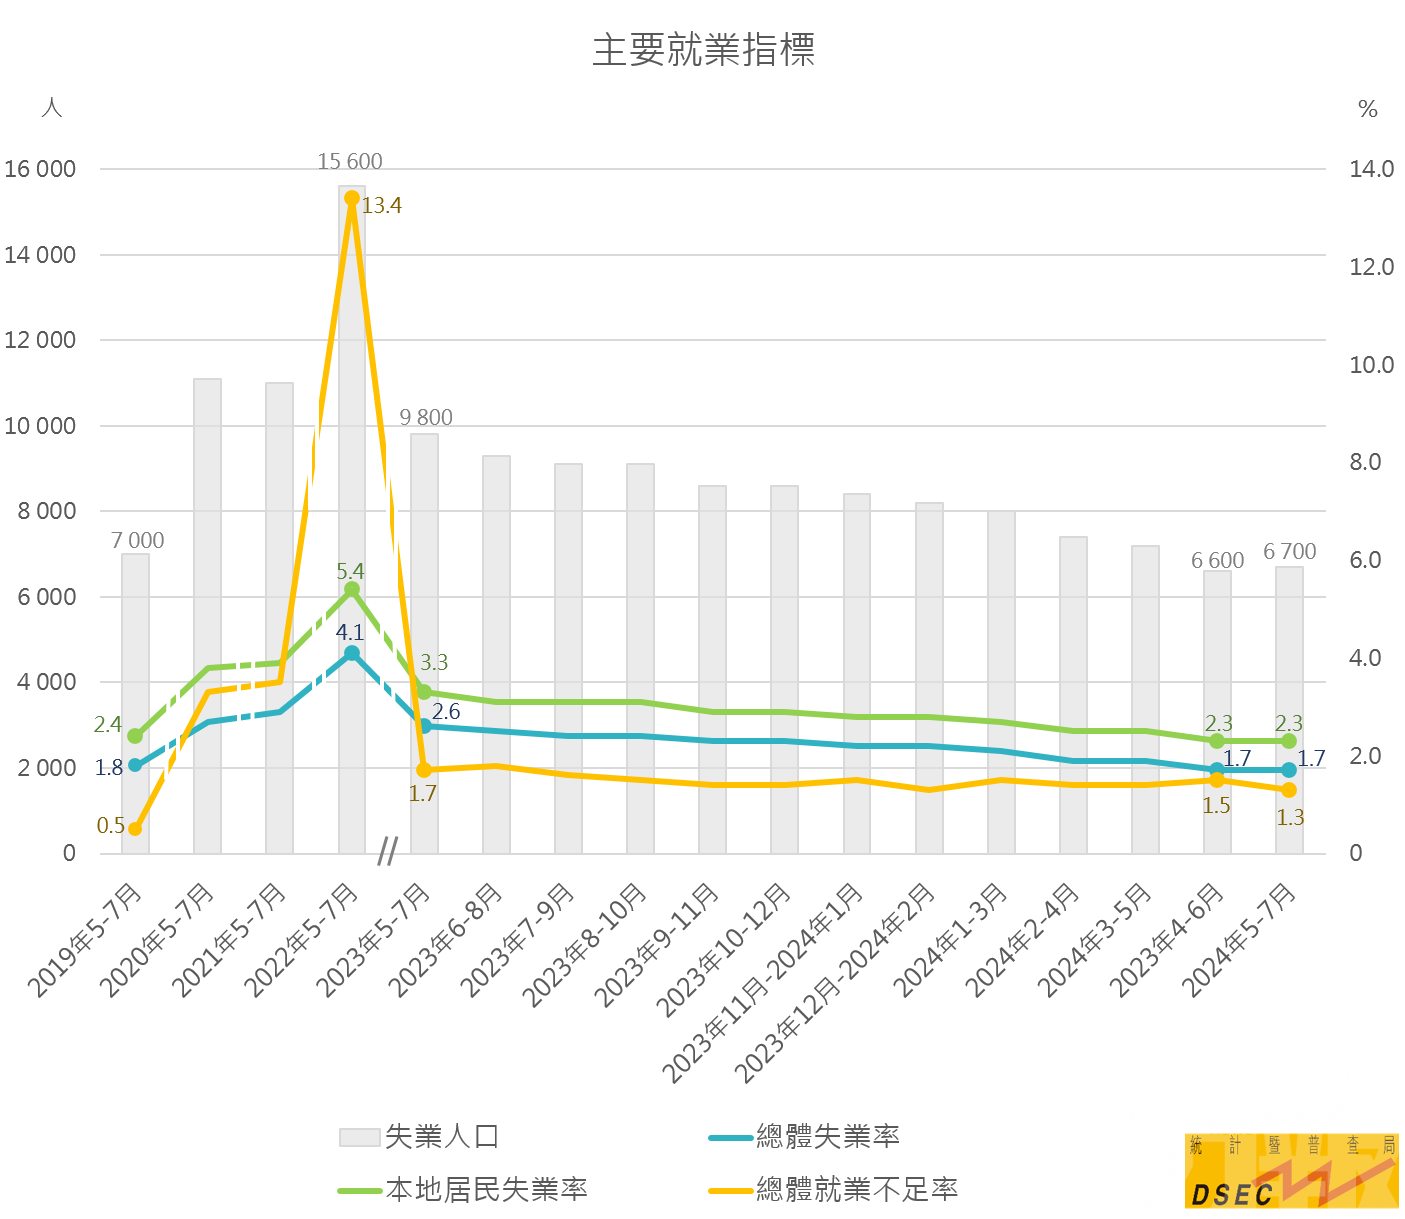Click the teal marker at 4.1
1405x1219 pixels.
click(x=352, y=653)
